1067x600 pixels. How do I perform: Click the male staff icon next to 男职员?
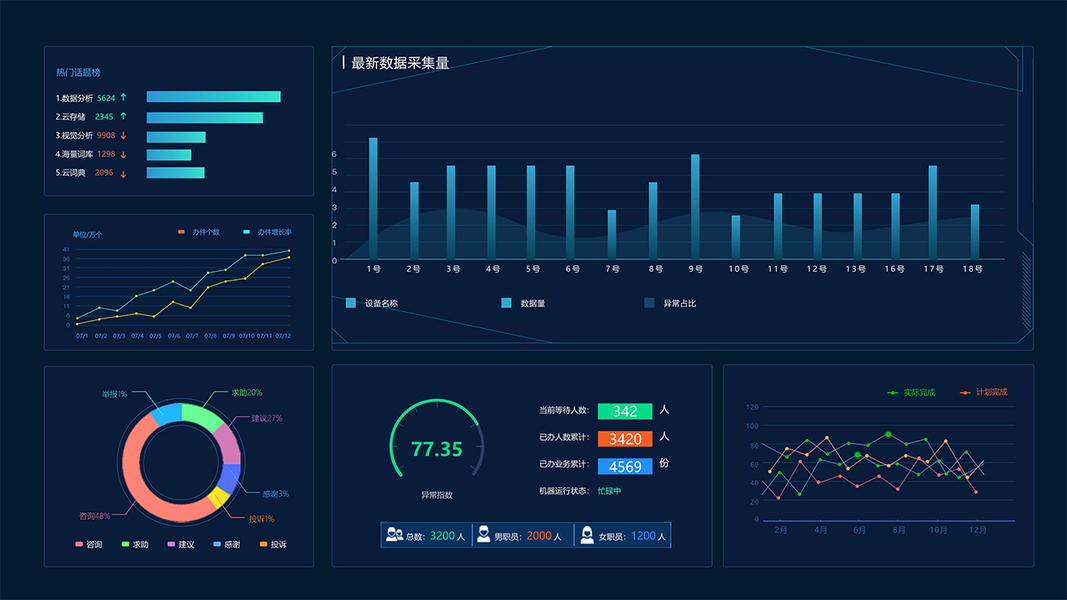(x=483, y=535)
